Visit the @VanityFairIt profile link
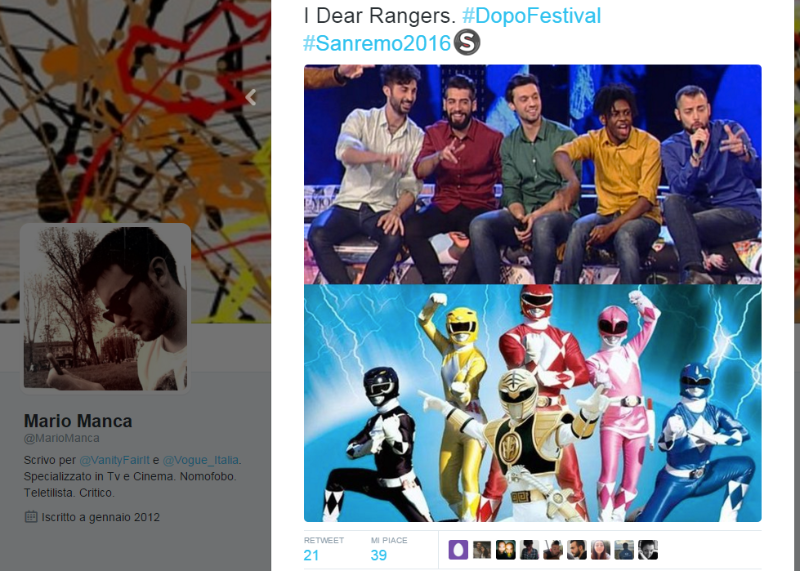Image resolution: width=800 pixels, height=571 pixels. tap(114, 460)
